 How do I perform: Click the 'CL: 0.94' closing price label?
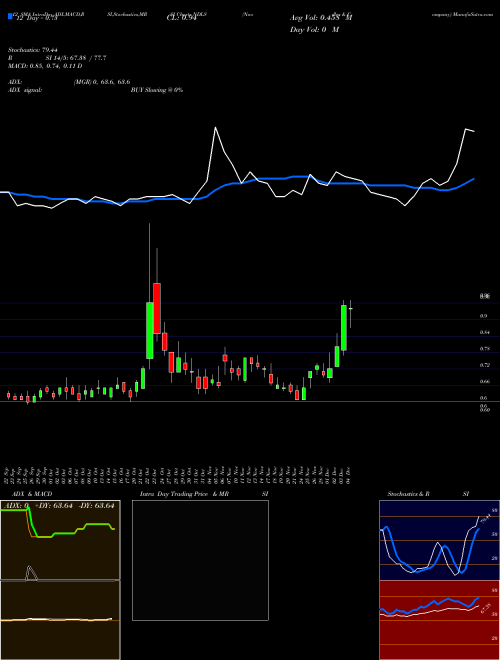(x=181, y=18)
